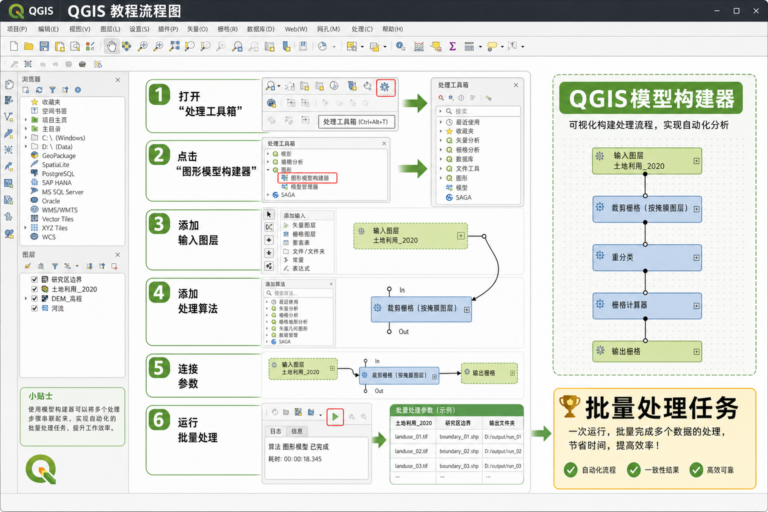Toggle the 研究区边界 layer checkbox
Viewport: 768px width, 512px height.
pos(35,279)
